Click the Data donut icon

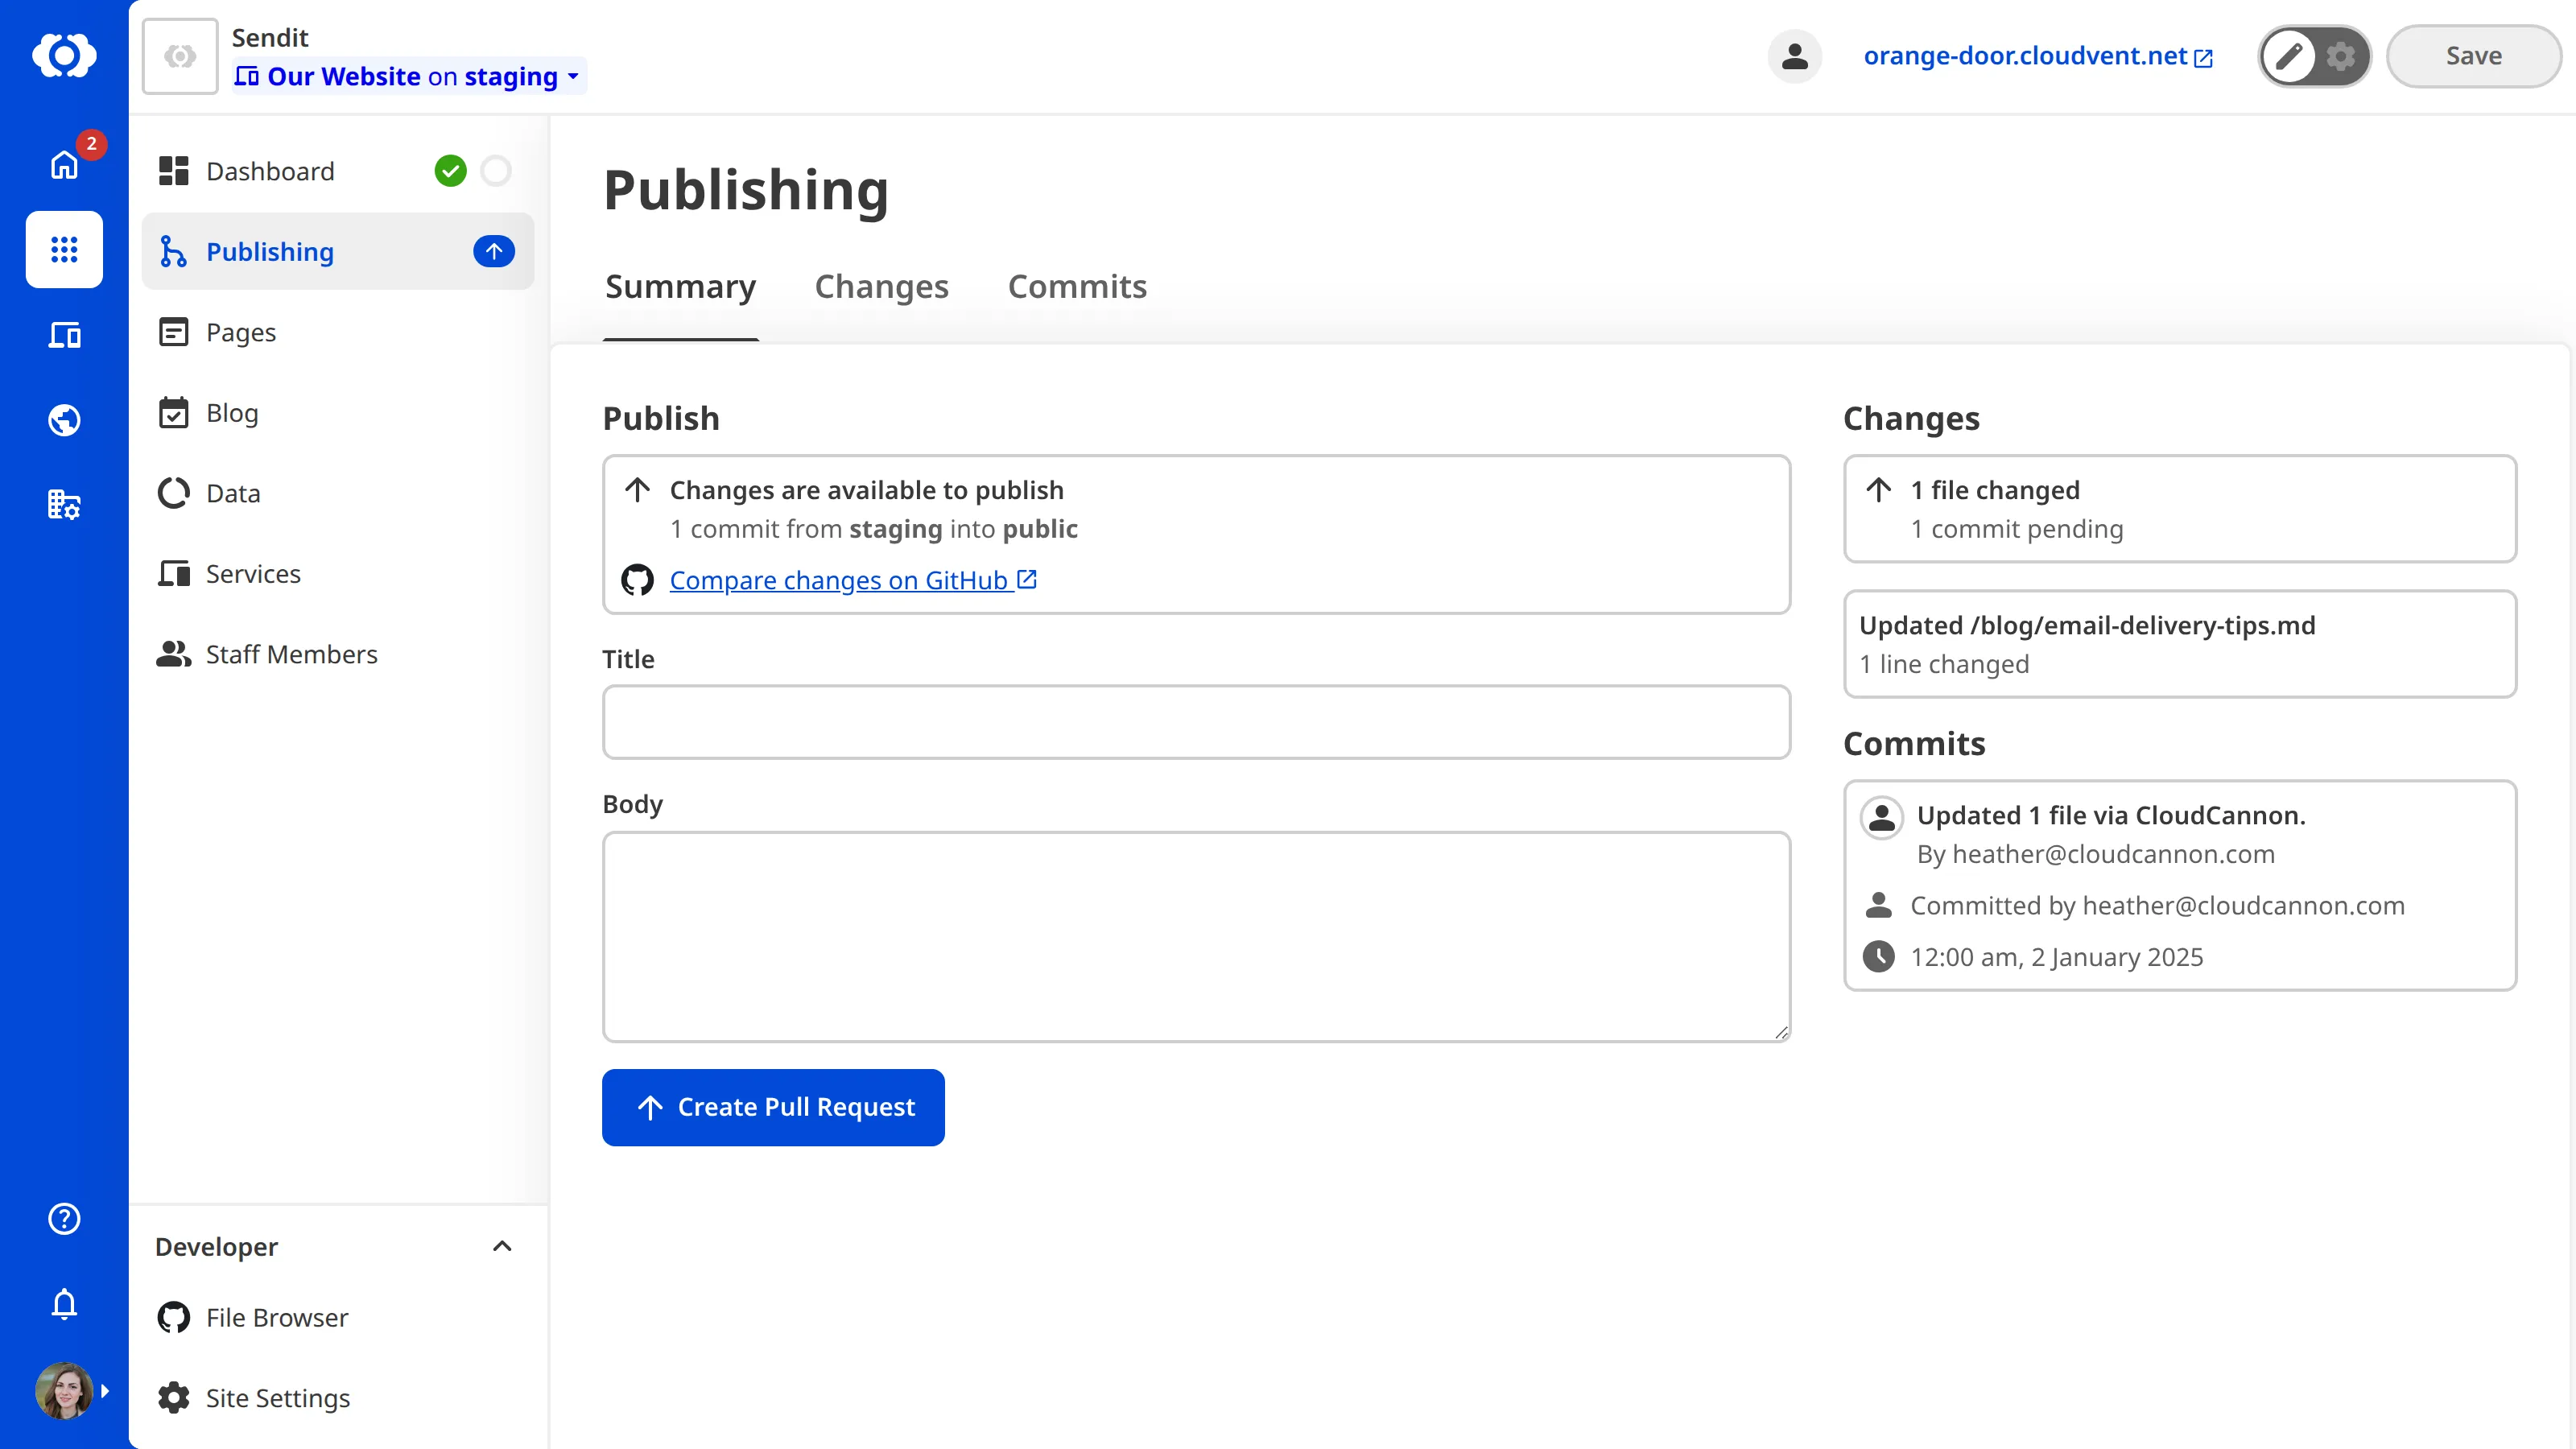tap(173, 493)
